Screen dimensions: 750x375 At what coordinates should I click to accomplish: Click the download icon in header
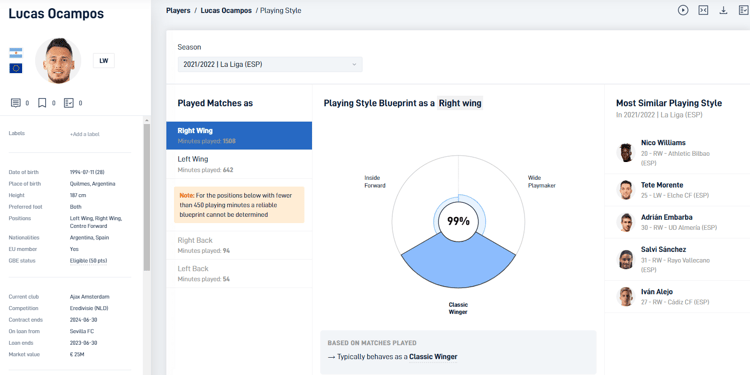tap(723, 10)
